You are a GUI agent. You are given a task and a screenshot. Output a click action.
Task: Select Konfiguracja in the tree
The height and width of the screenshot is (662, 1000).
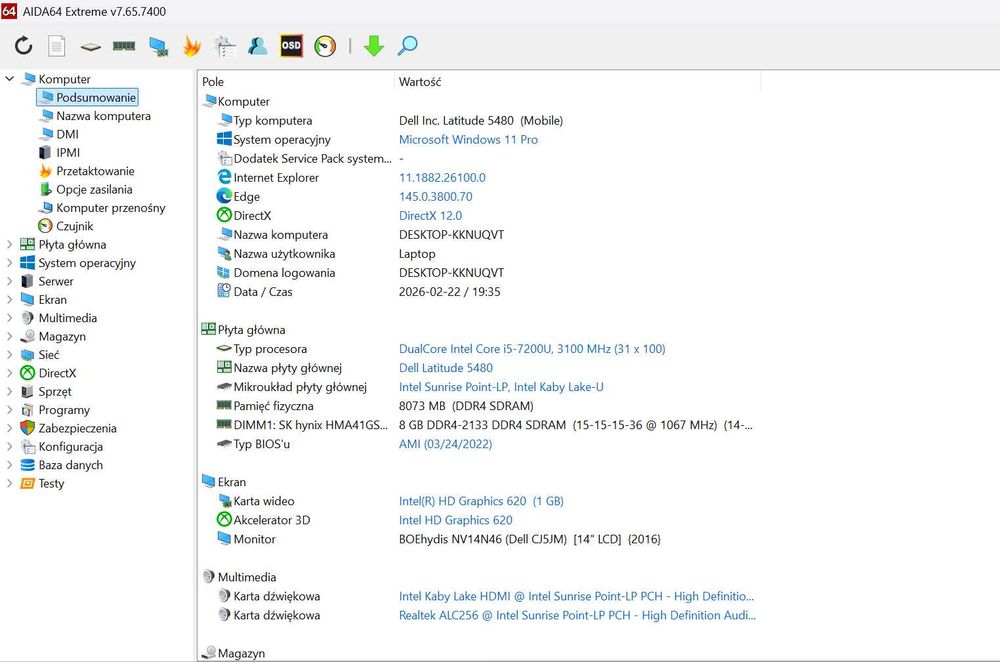click(70, 446)
